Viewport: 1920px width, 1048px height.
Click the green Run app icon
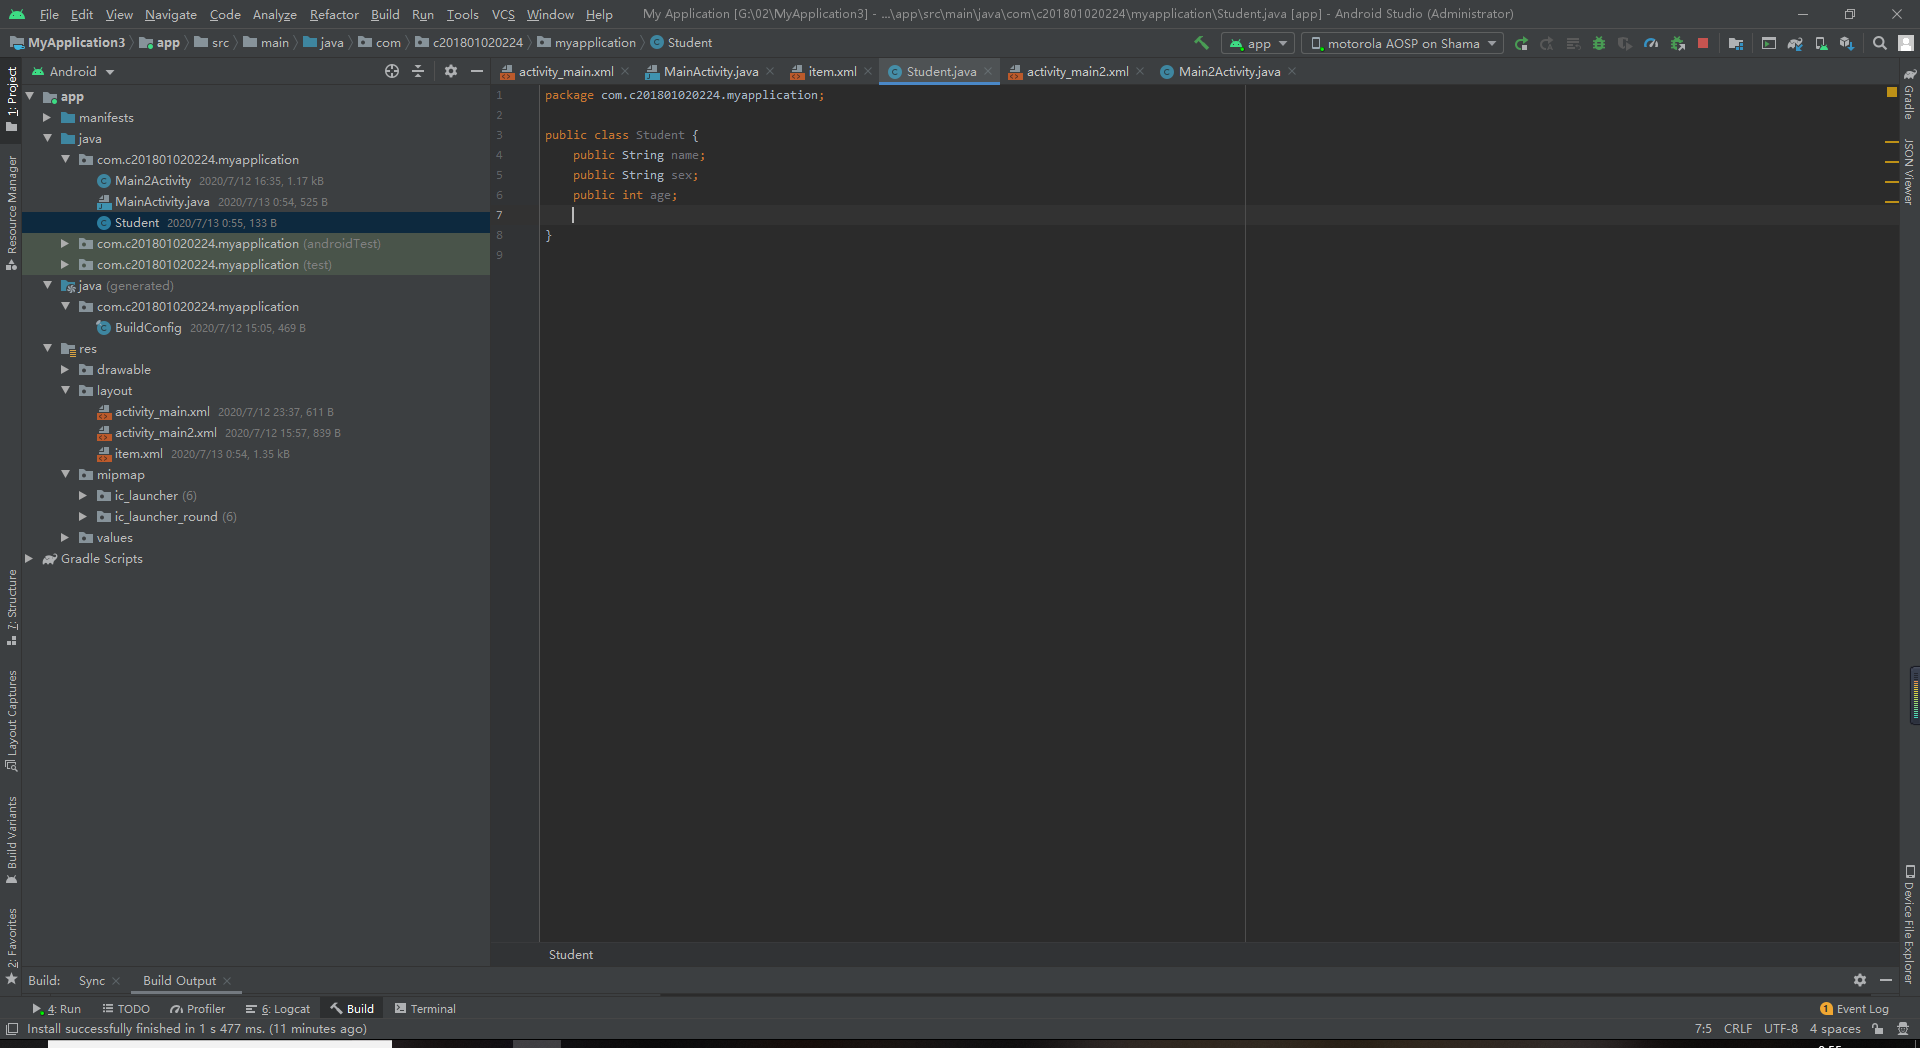click(1521, 43)
